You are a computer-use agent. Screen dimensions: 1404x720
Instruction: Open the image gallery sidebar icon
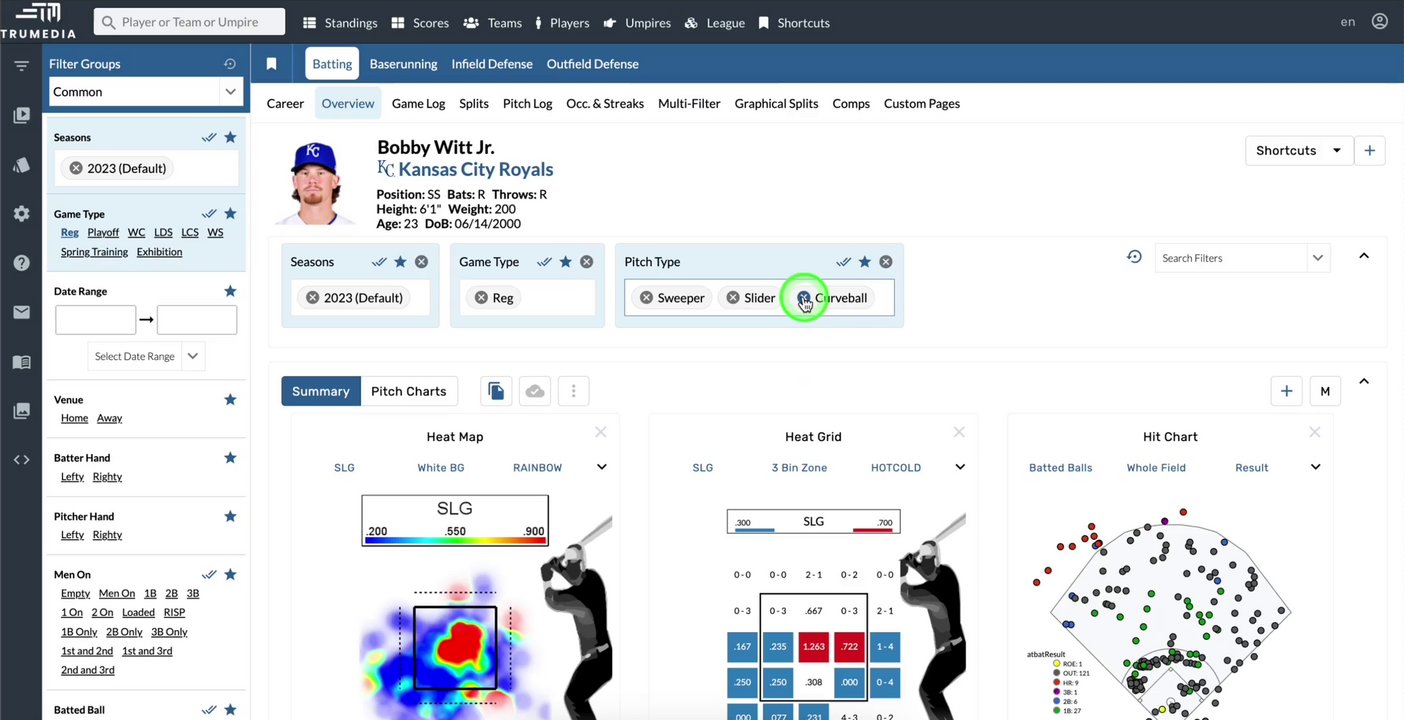[21, 411]
